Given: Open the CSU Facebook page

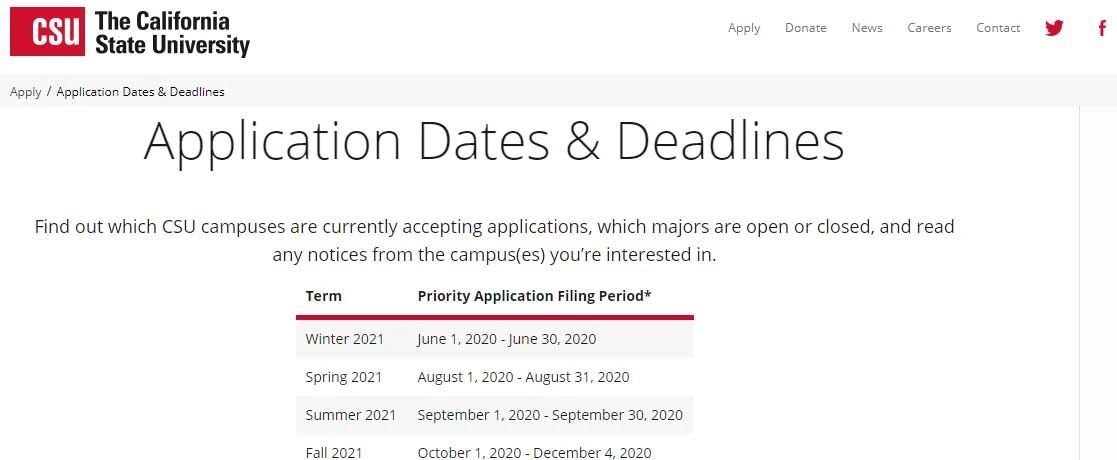Looking at the screenshot, I should tap(1101, 28).
